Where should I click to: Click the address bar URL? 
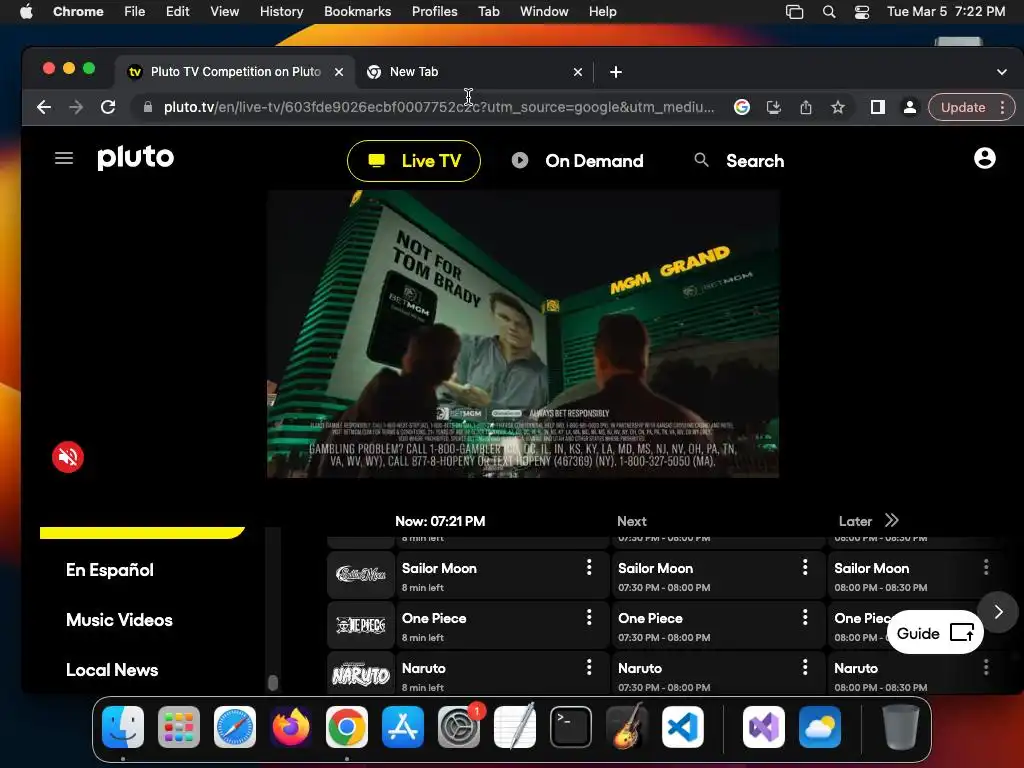(x=439, y=107)
